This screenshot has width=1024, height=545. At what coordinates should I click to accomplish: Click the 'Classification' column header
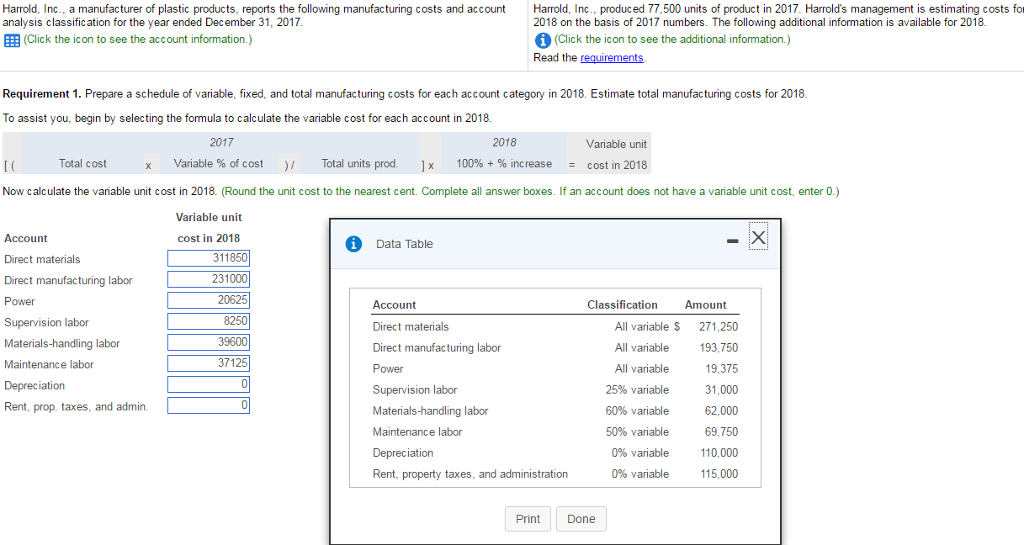click(622, 305)
